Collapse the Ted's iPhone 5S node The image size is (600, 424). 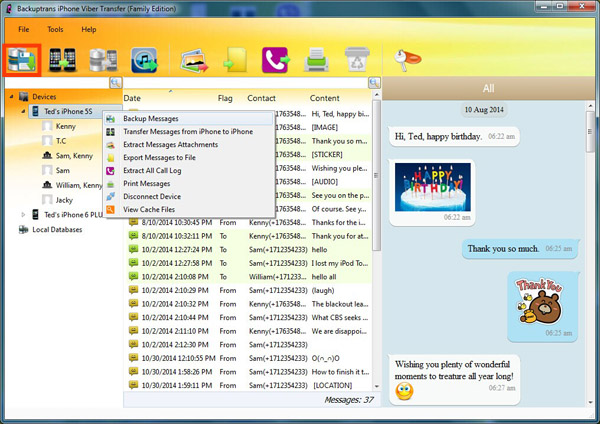point(24,113)
